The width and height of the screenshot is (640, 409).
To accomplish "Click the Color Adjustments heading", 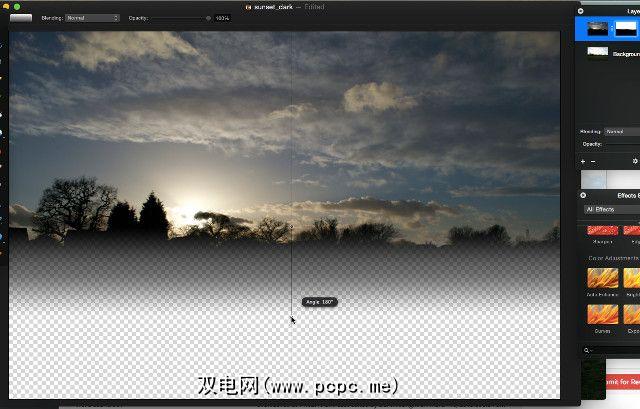I will click(614, 258).
